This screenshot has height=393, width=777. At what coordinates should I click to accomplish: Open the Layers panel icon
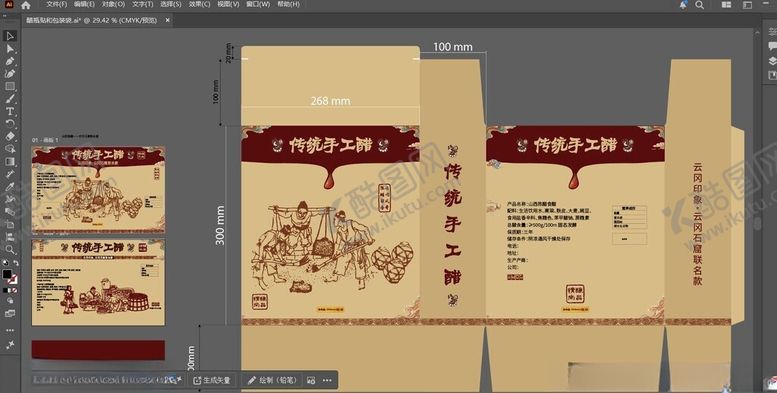coord(772,61)
